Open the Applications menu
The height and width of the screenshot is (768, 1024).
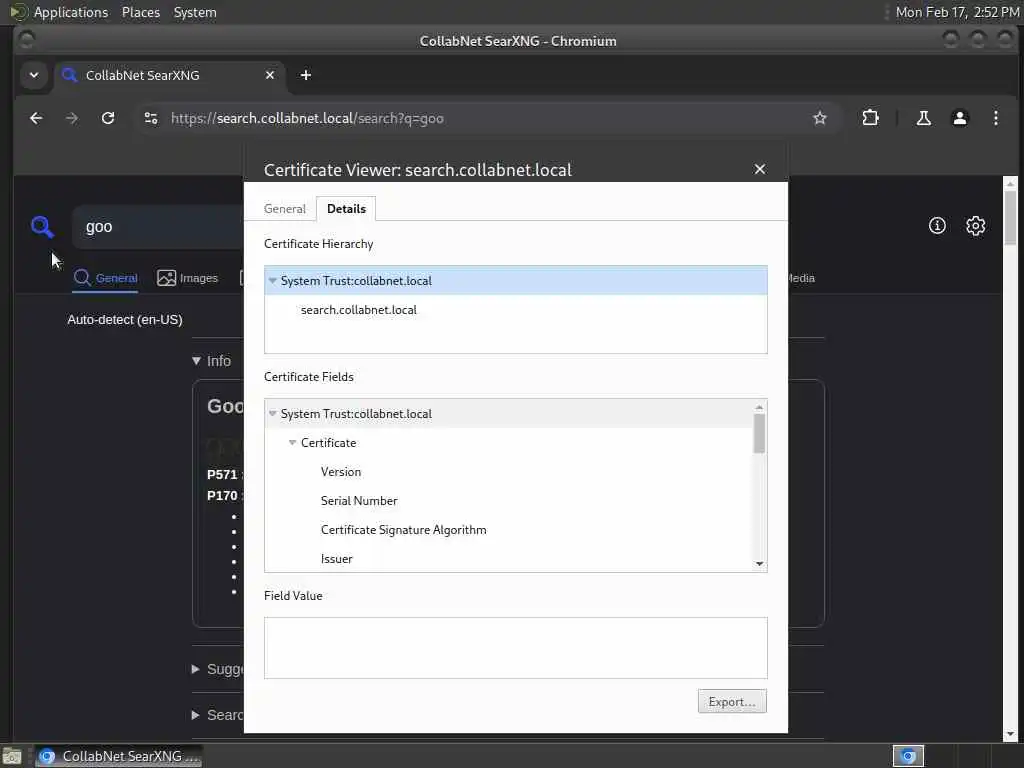[x=71, y=12]
